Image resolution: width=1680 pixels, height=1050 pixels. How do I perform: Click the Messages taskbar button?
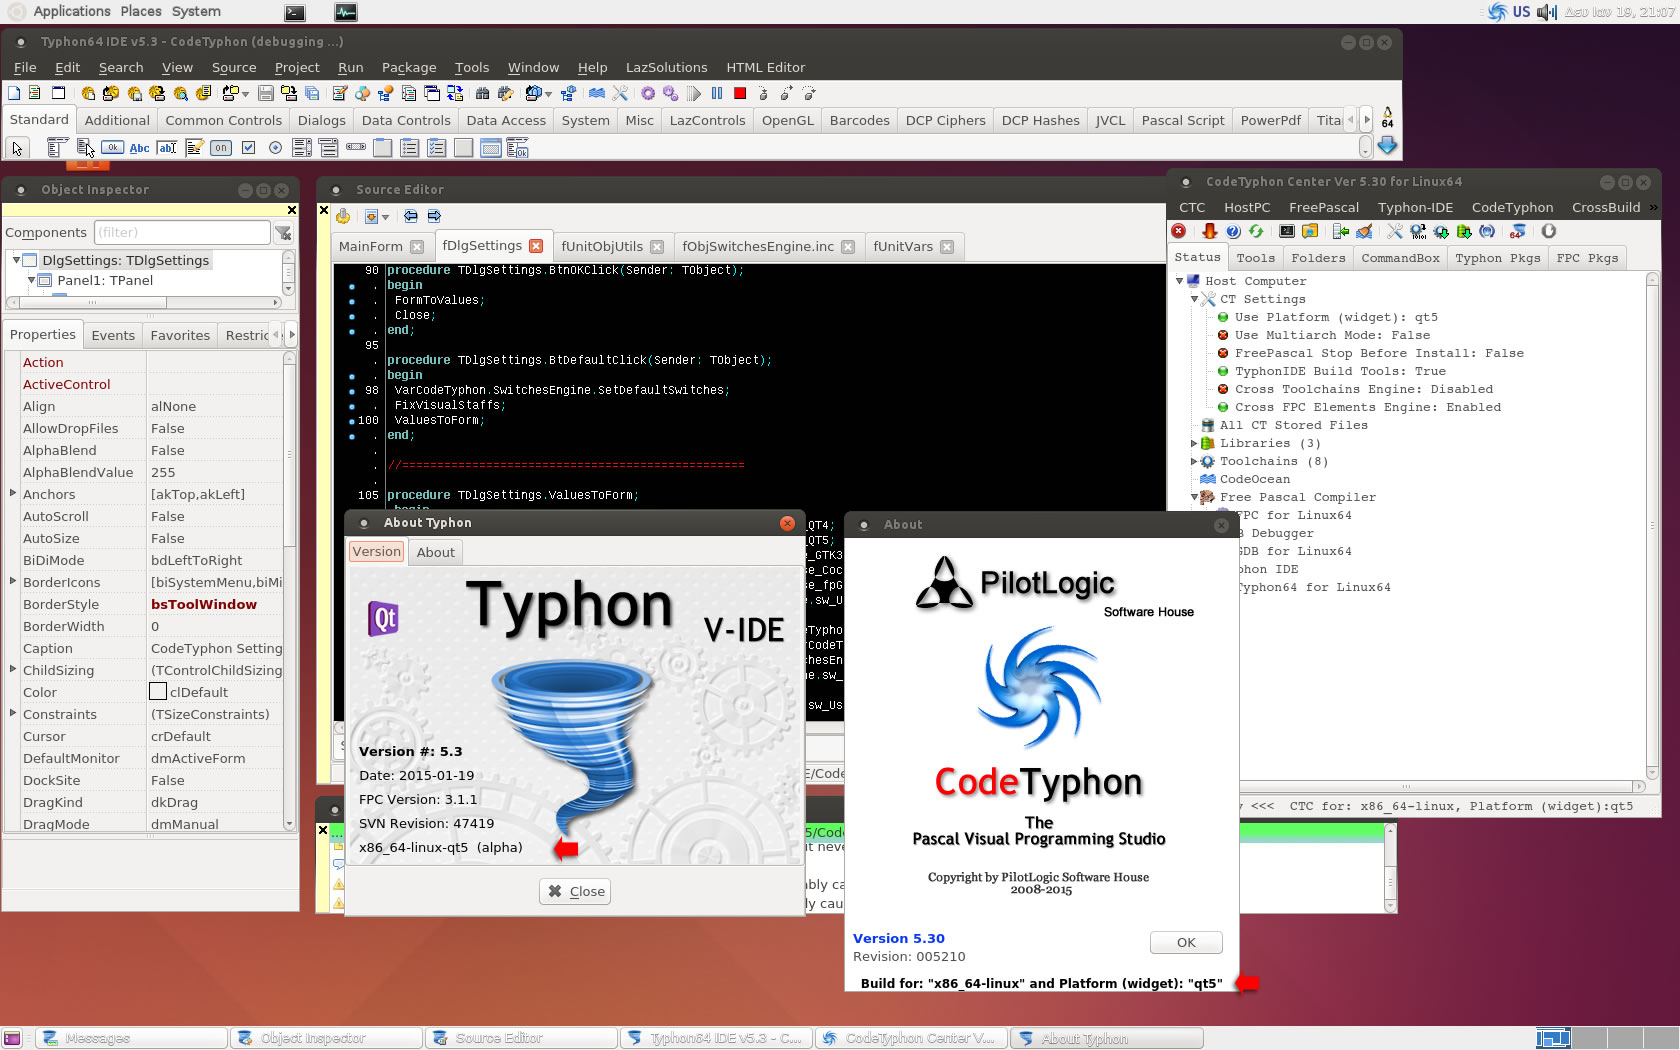pos(131,1038)
